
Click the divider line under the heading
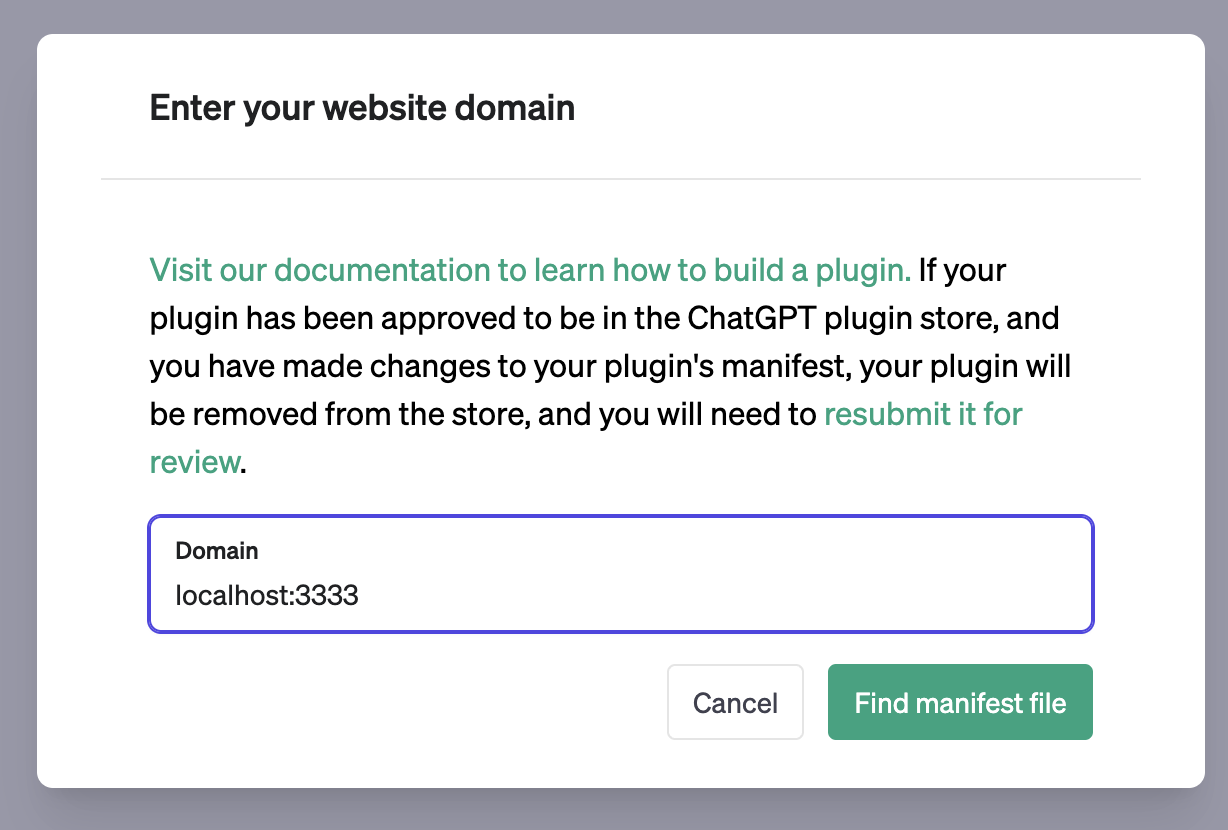[620, 180]
